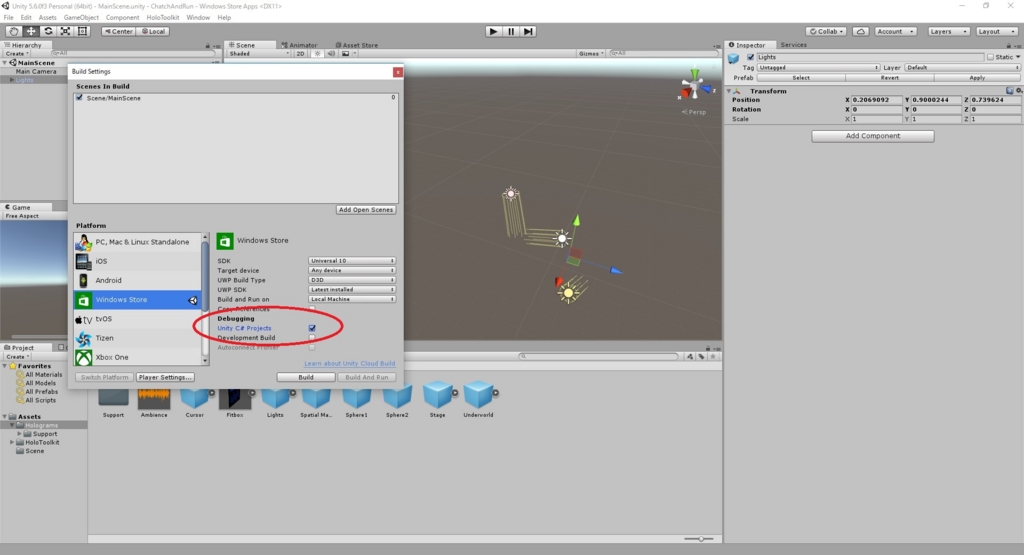Open the HoloToolkit menu
The image size is (1024, 555).
[163, 18]
